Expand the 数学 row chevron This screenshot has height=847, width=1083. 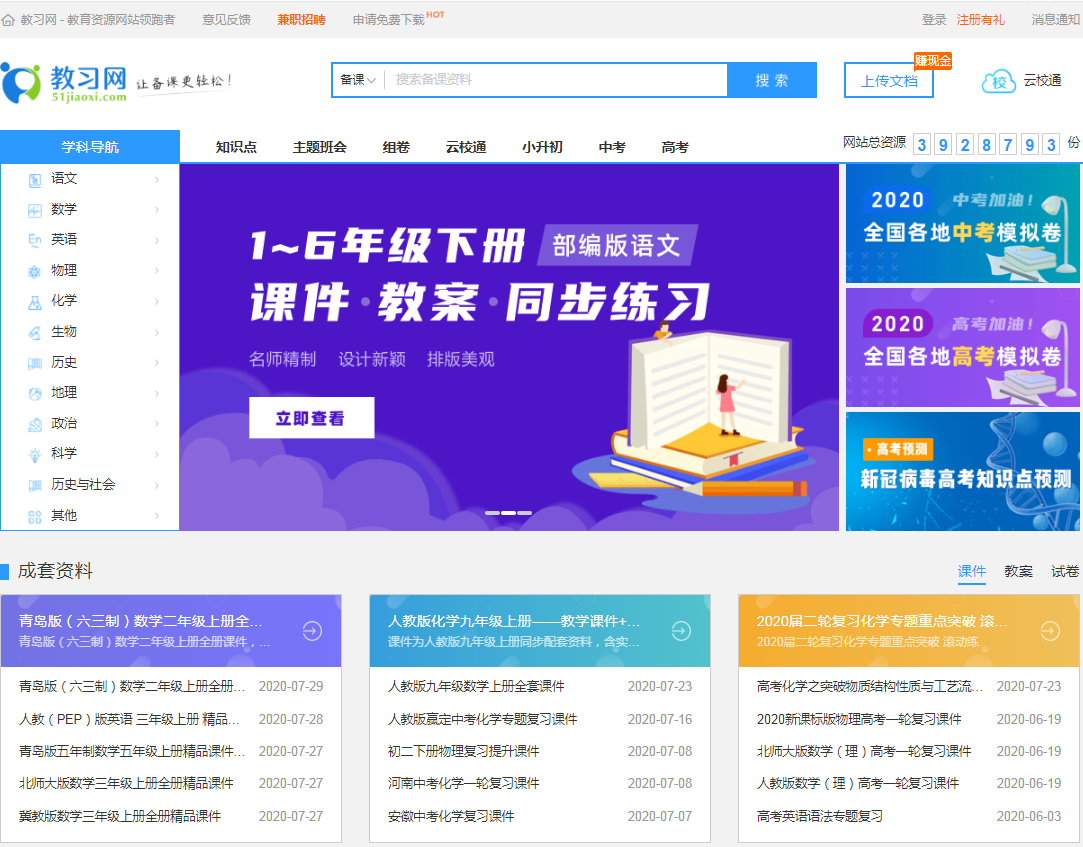(157, 209)
